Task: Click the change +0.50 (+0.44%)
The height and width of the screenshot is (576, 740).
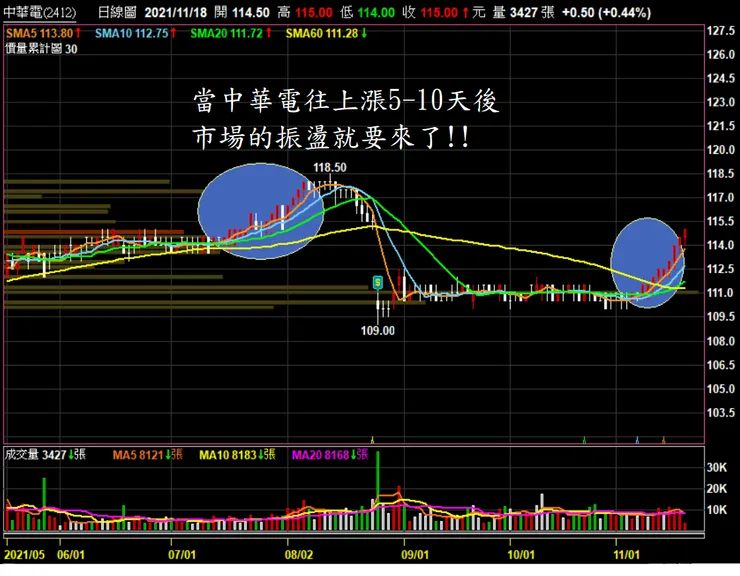Action: [606, 12]
